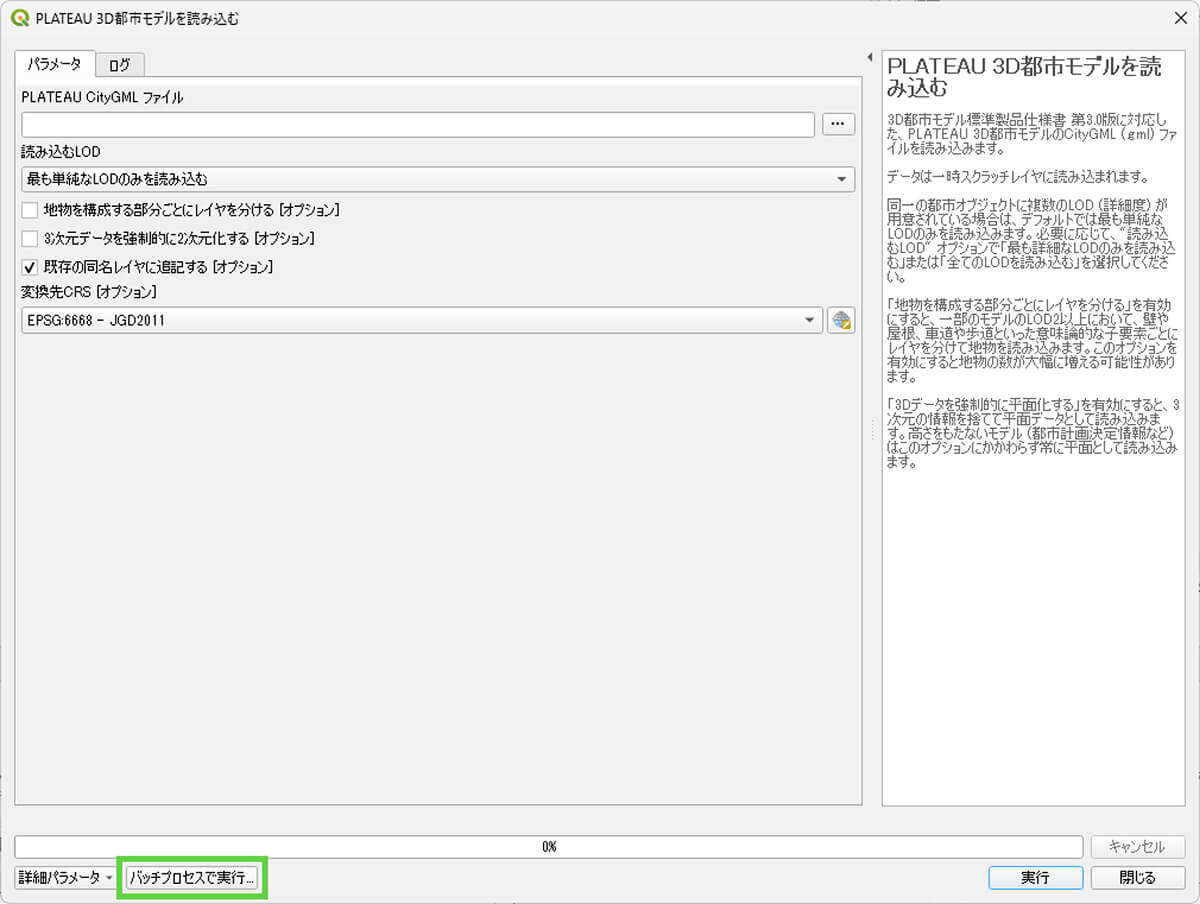
Task: Click the 閉じる button
Action: coord(1137,877)
